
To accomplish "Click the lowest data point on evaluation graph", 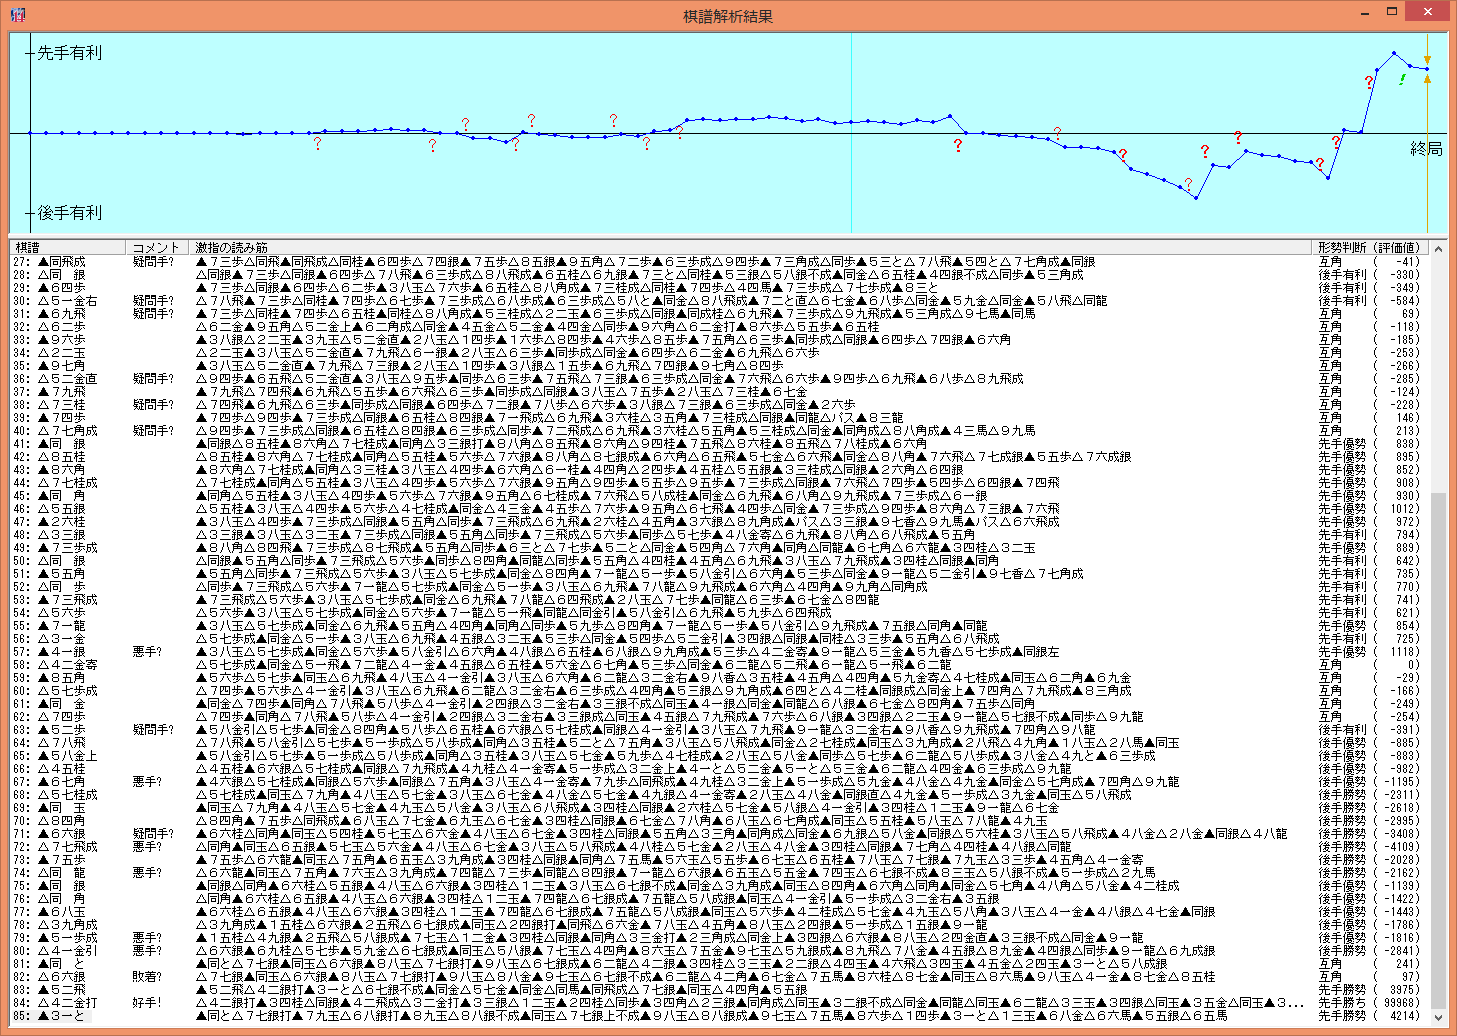I will (x=1196, y=197).
